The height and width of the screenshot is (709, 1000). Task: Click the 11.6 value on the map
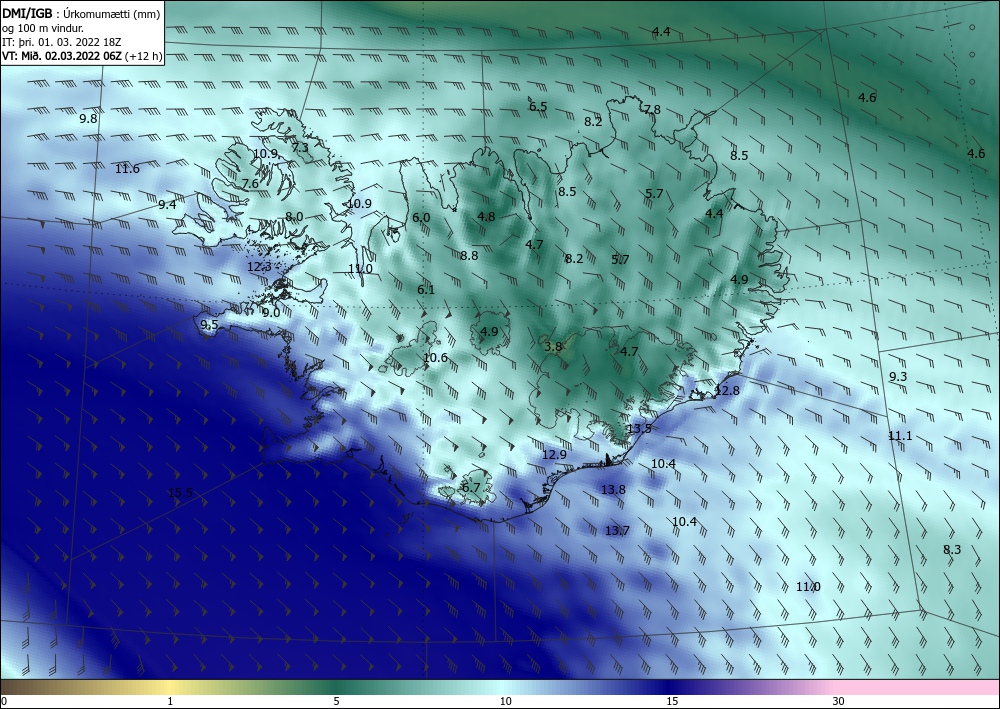pyautogui.click(x=127, y=169)
